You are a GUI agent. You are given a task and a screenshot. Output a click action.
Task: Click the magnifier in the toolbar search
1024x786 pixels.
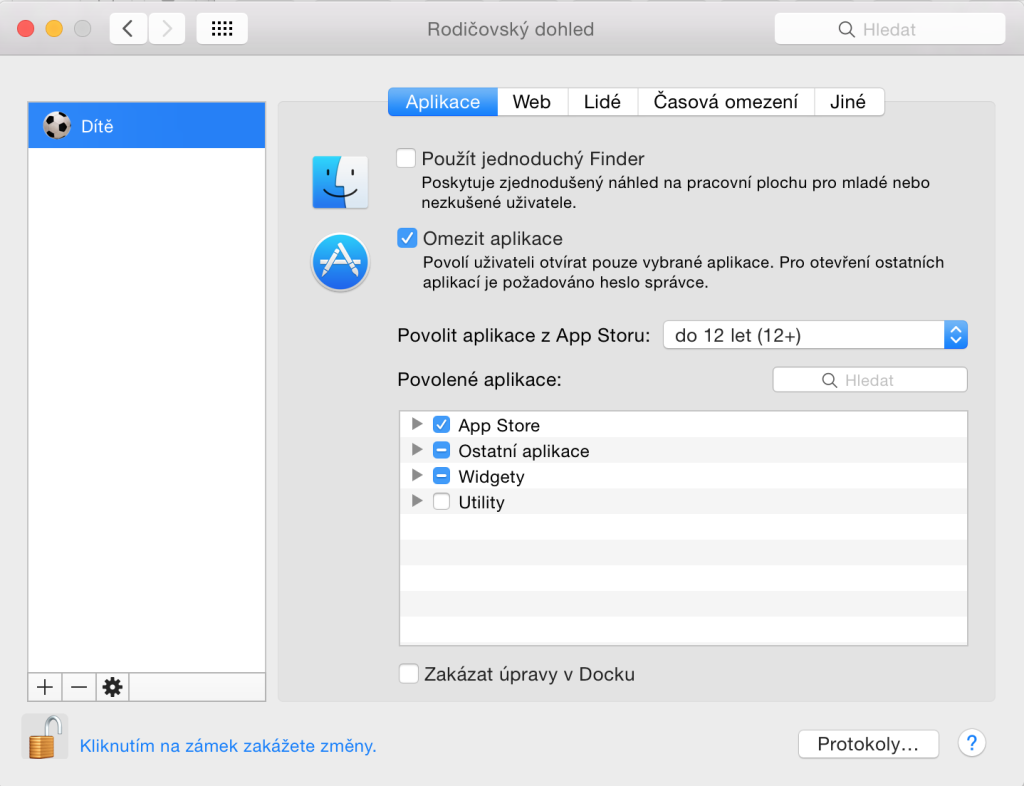coord(846,29)
